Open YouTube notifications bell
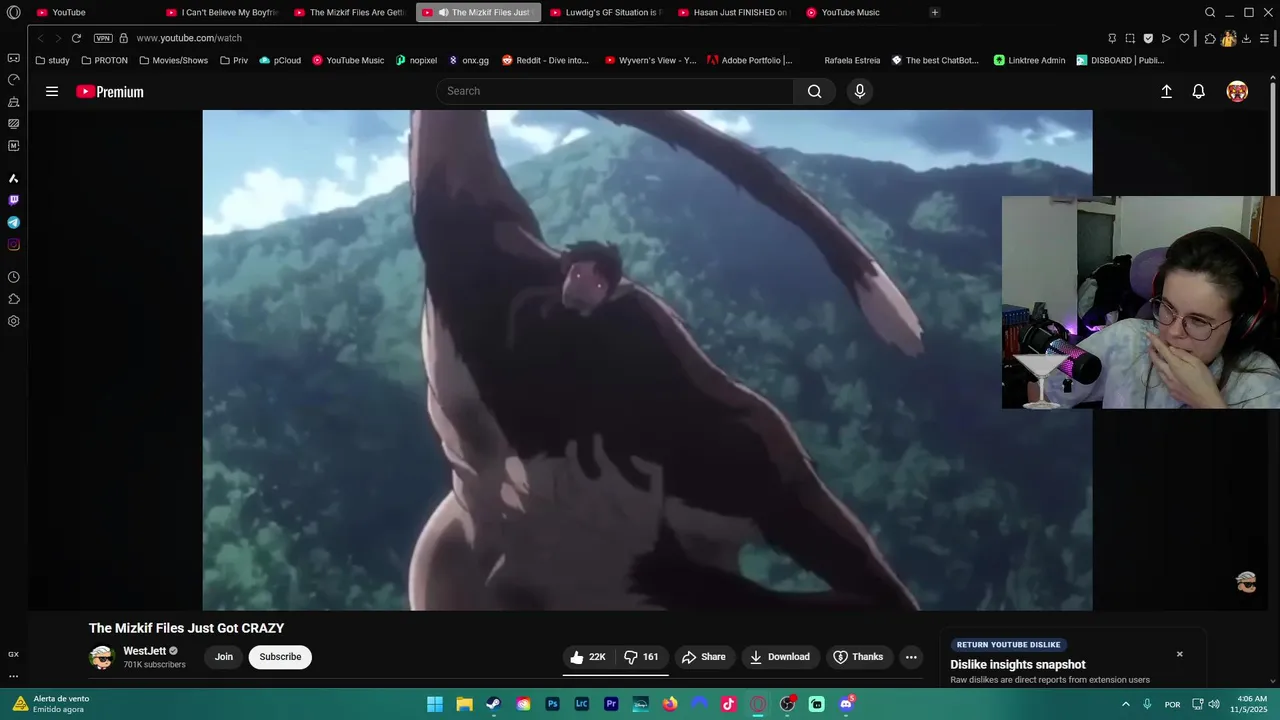Screen dimensions: 1280x720 click(x=1198, y=91)
